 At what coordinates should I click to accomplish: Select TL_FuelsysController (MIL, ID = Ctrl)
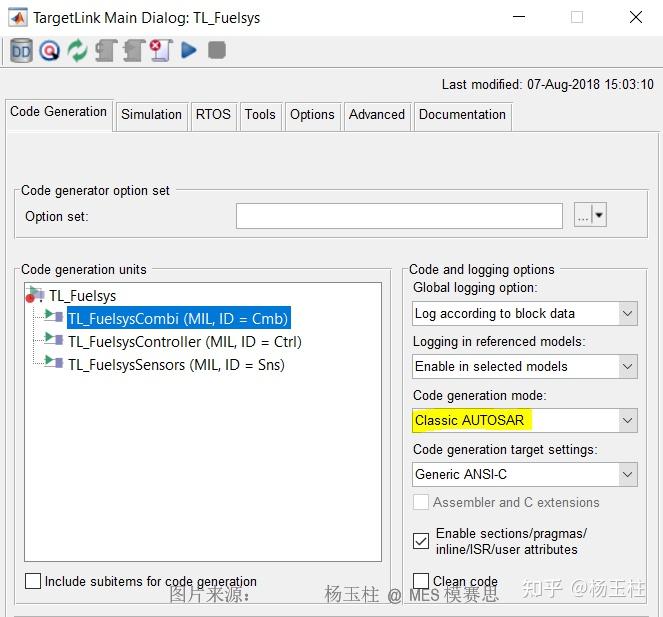[x=185, y=342]
